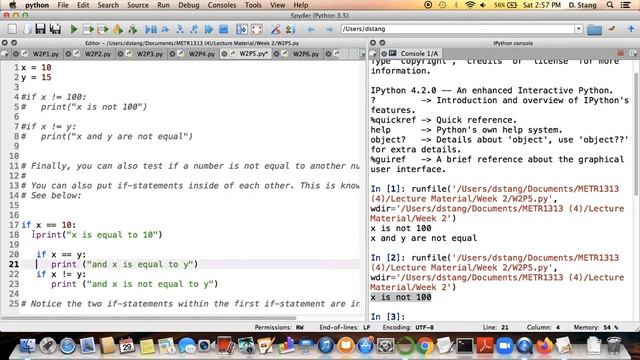Stop debugging blue square icon
The height and width of the screenshot is (360, 640).
[223, 29]
